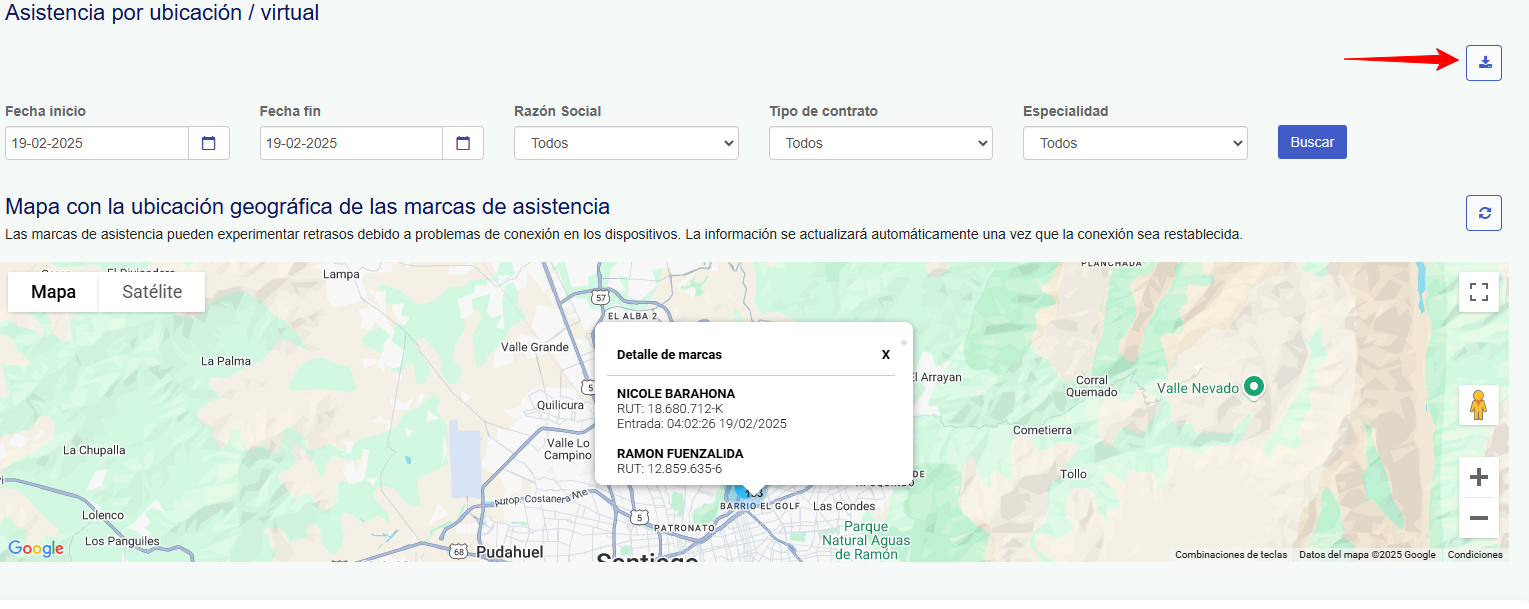Toggle fullscreen map view
The image size is (1529, 609).
point(1478,292)
